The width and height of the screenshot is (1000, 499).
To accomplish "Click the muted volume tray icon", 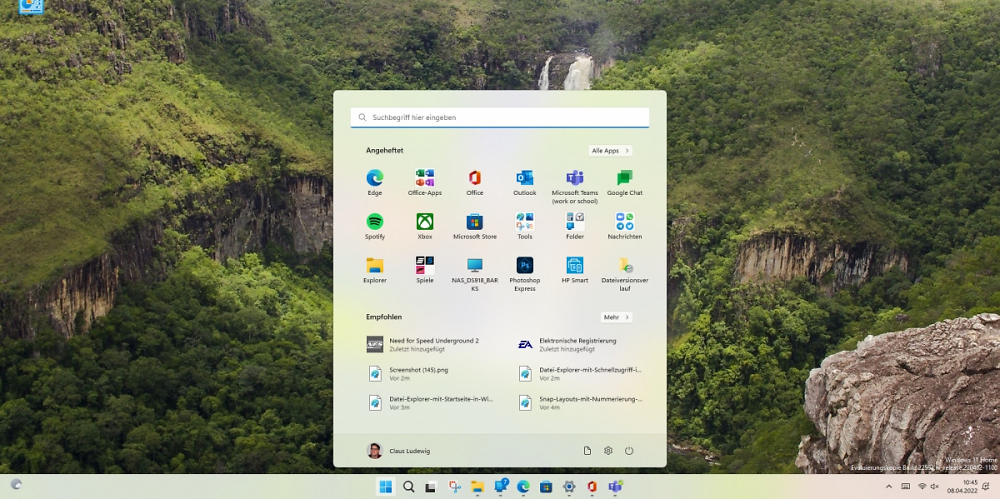I will (x=934, y=487).
